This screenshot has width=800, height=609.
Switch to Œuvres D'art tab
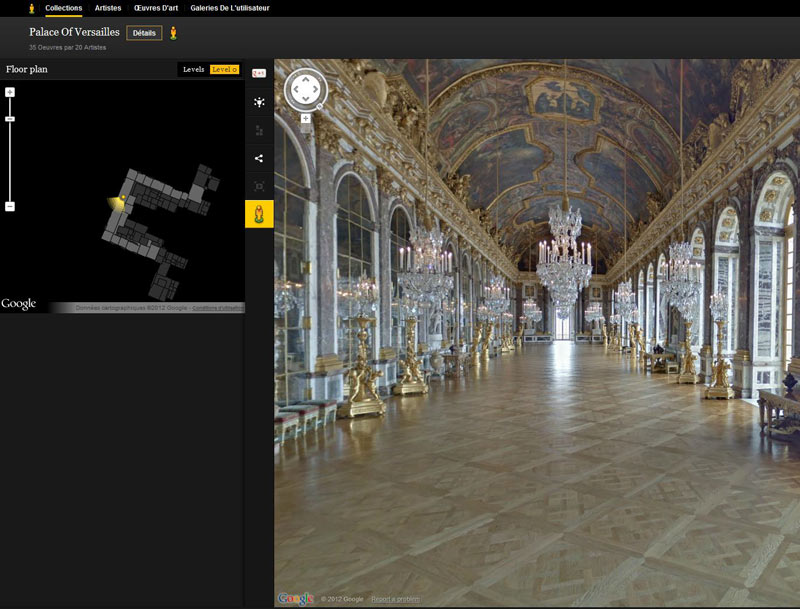[x=156, y=8]
